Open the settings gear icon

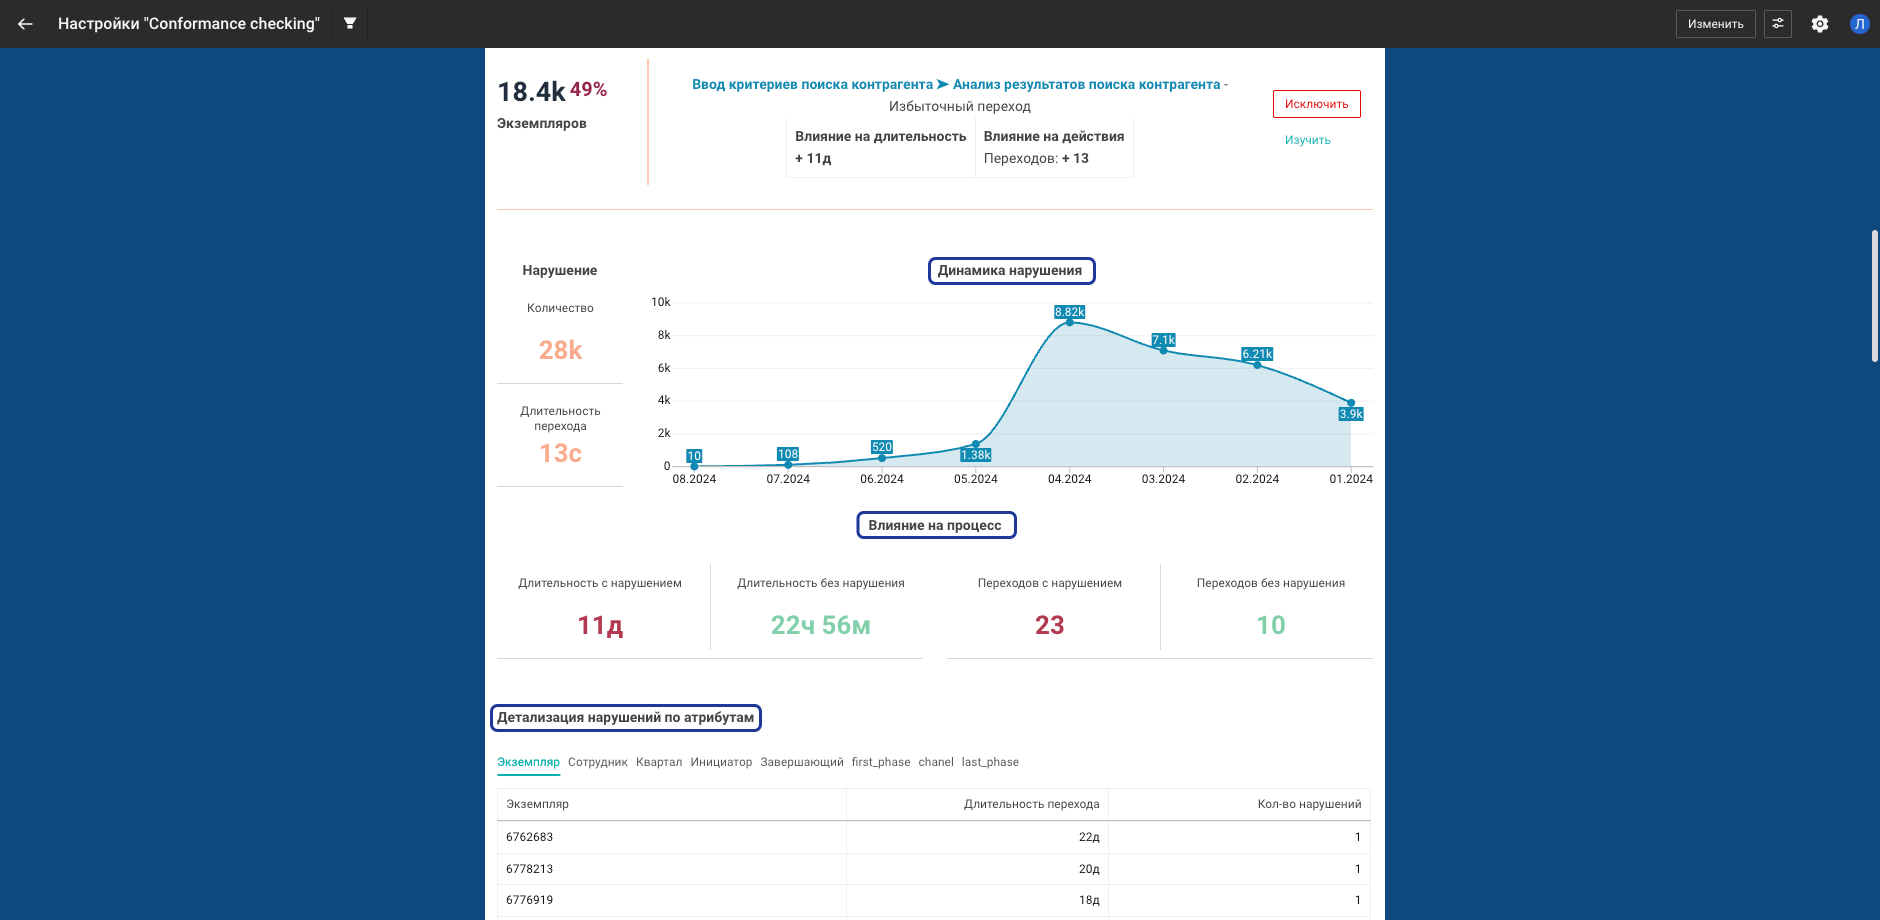[x=1820, y=24]
